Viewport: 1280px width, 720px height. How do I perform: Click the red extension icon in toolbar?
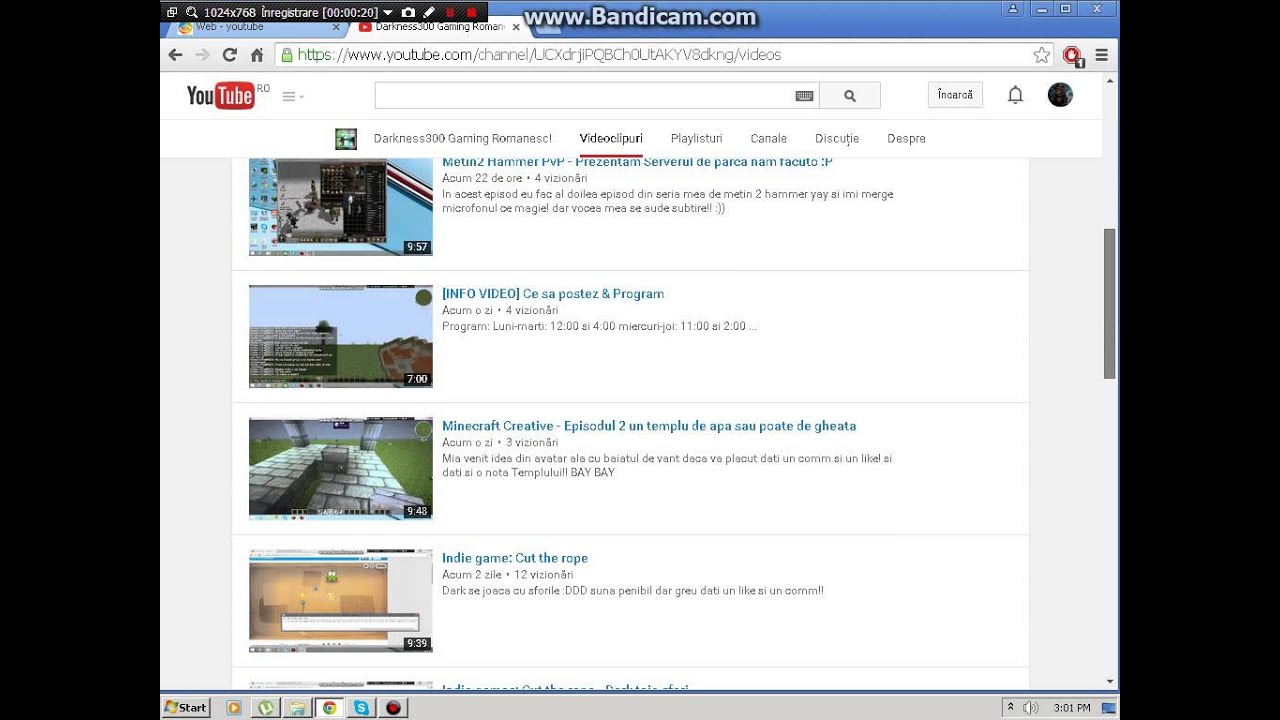pyautogui.click(x=1072, y=55)
